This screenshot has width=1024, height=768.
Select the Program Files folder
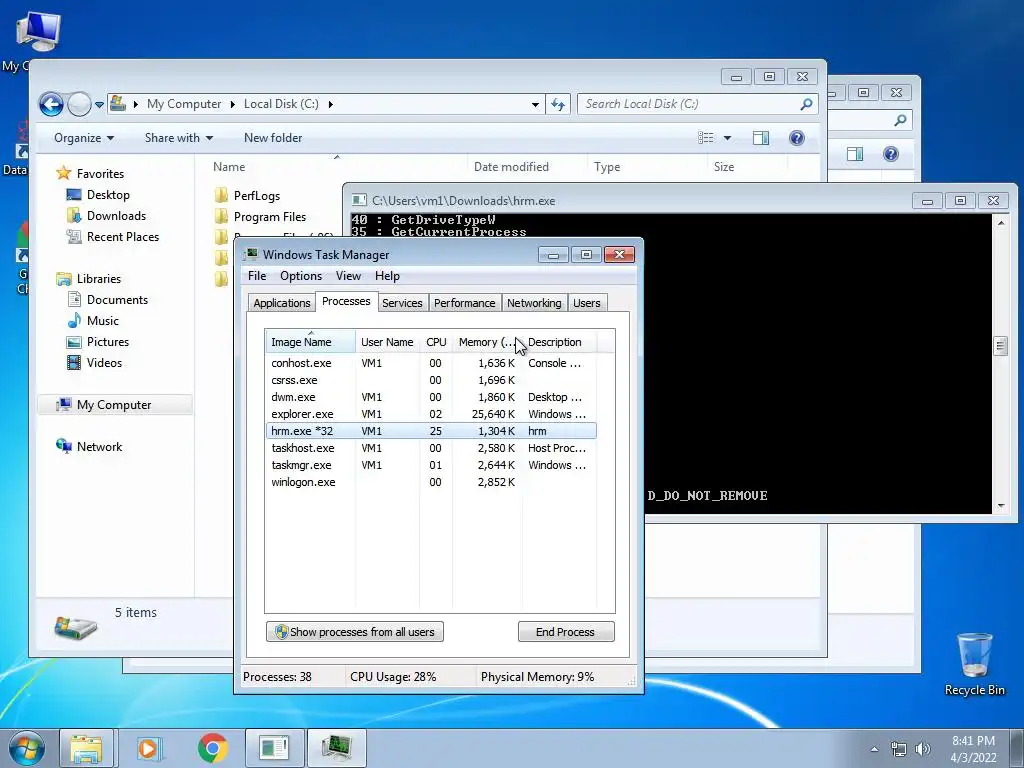point(270,217)
